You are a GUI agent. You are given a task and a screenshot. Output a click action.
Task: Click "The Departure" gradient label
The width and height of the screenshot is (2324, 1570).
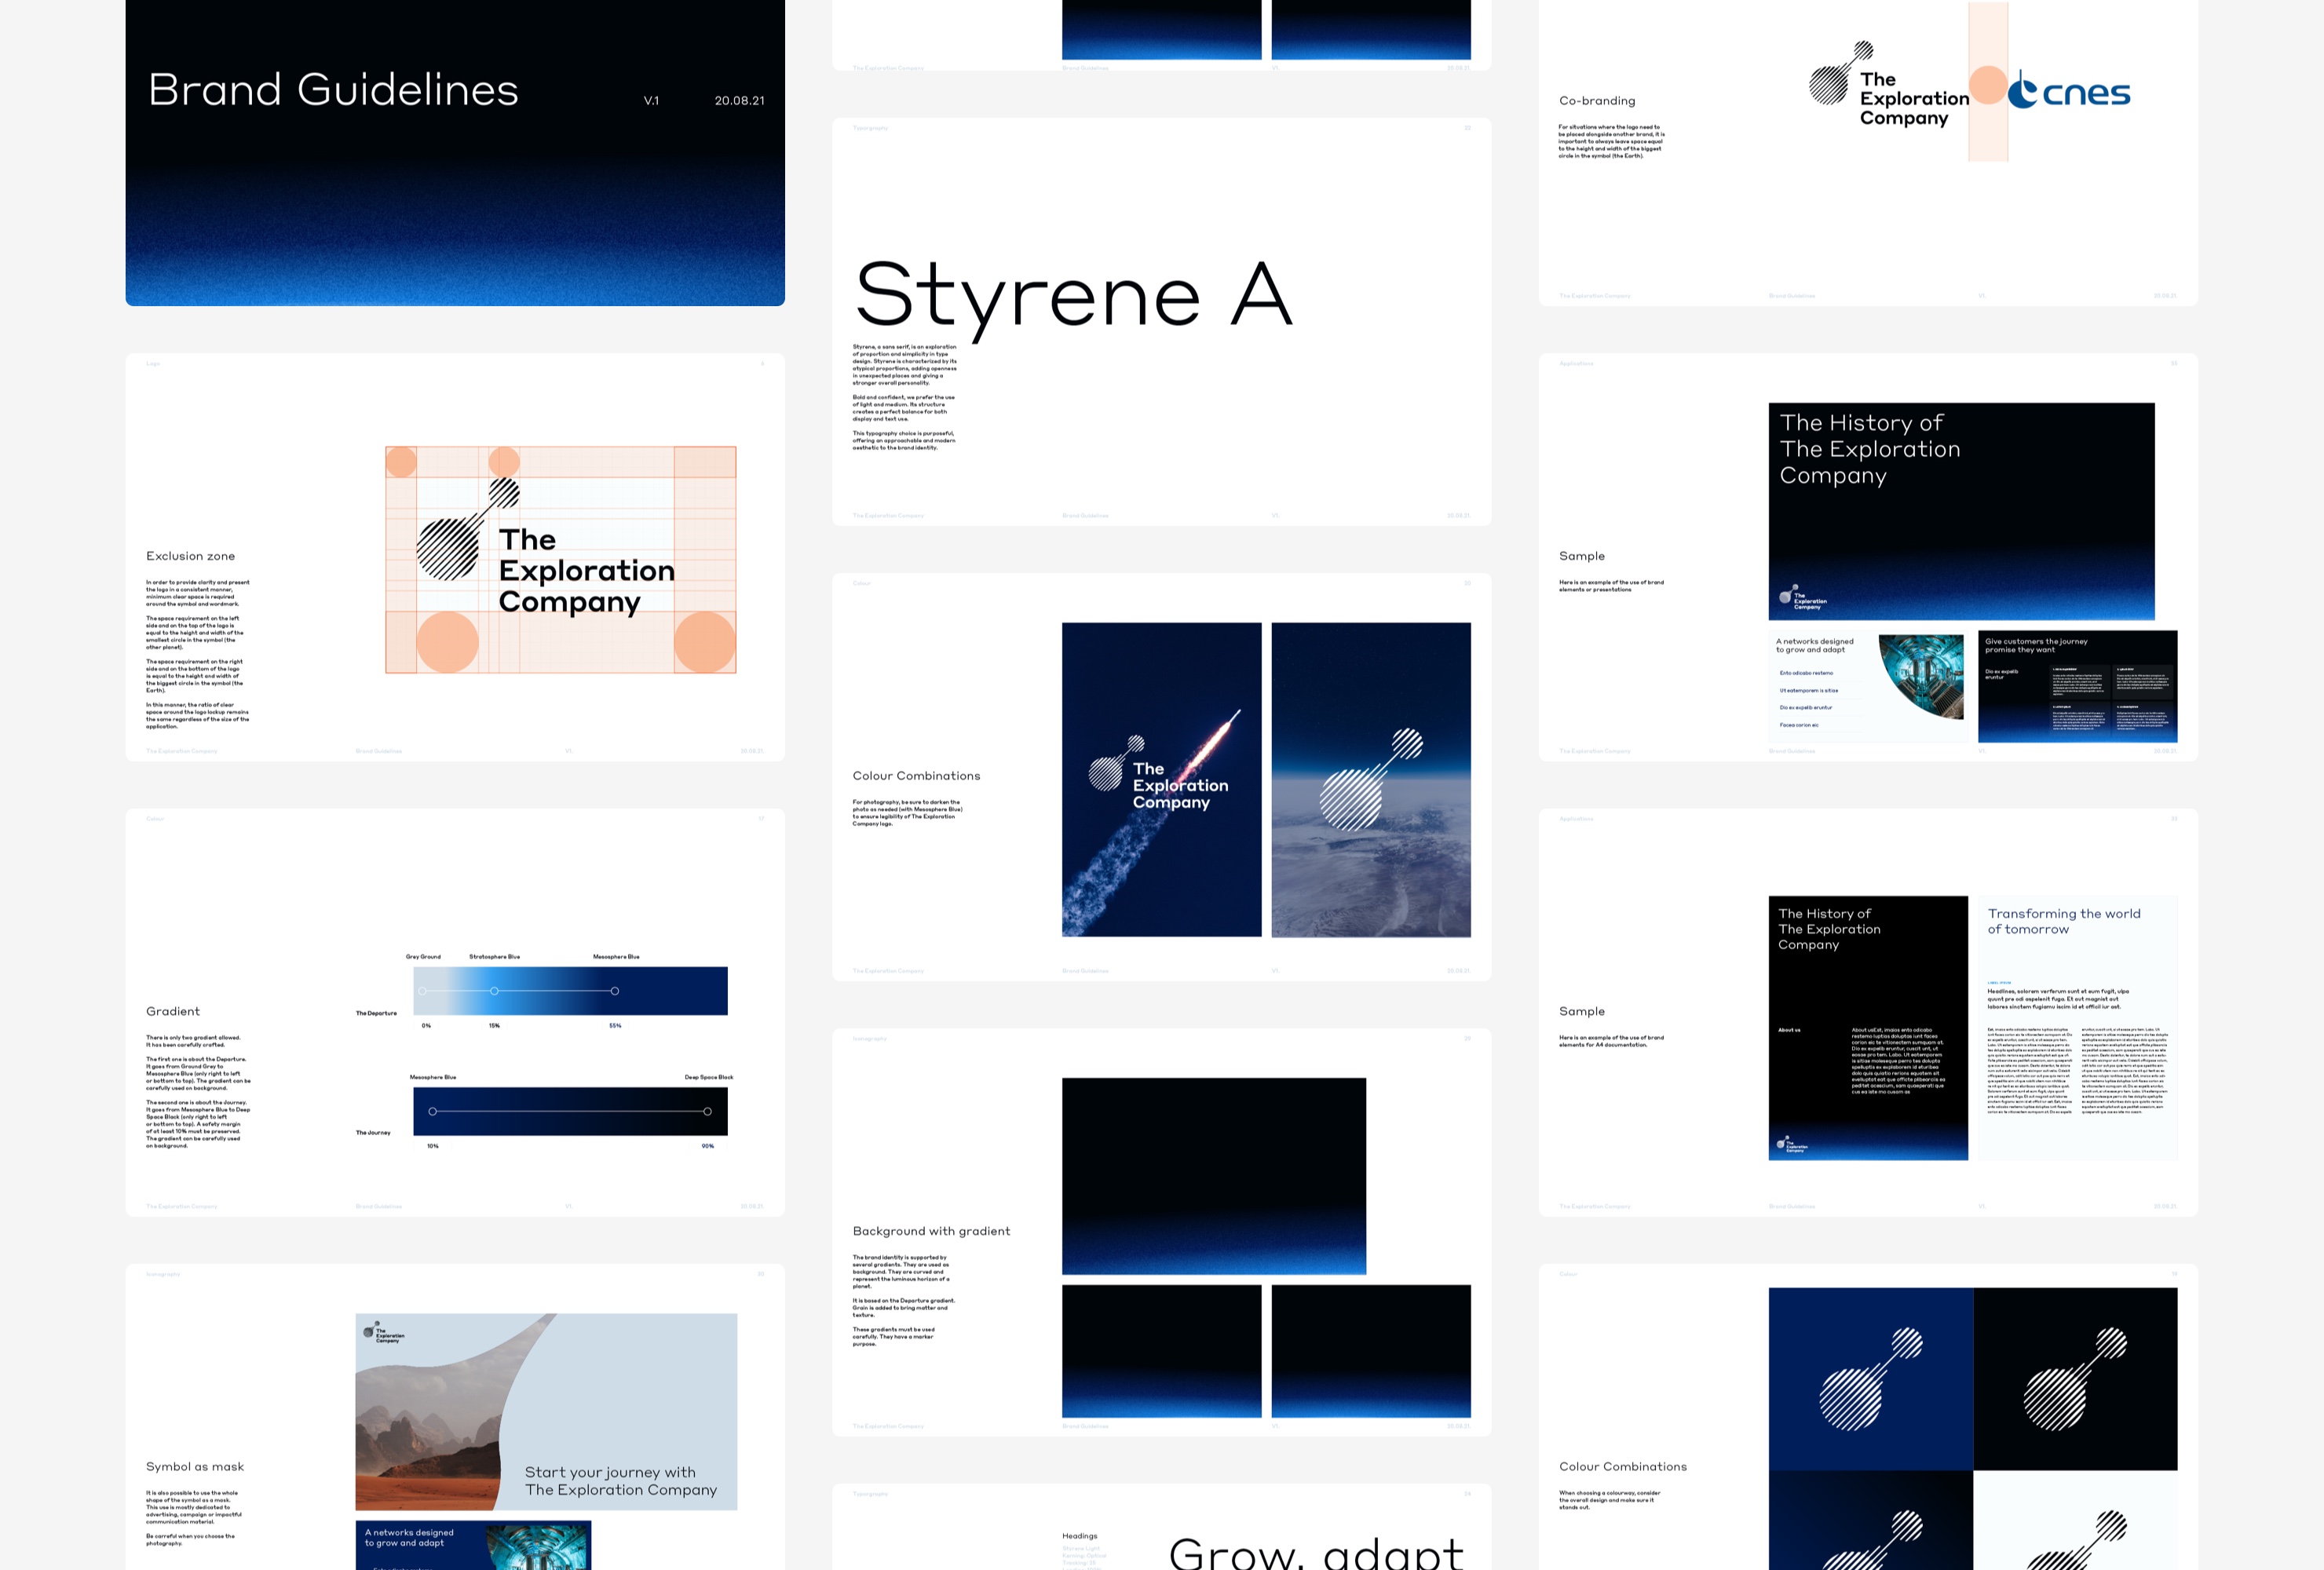coord(376,1013)
